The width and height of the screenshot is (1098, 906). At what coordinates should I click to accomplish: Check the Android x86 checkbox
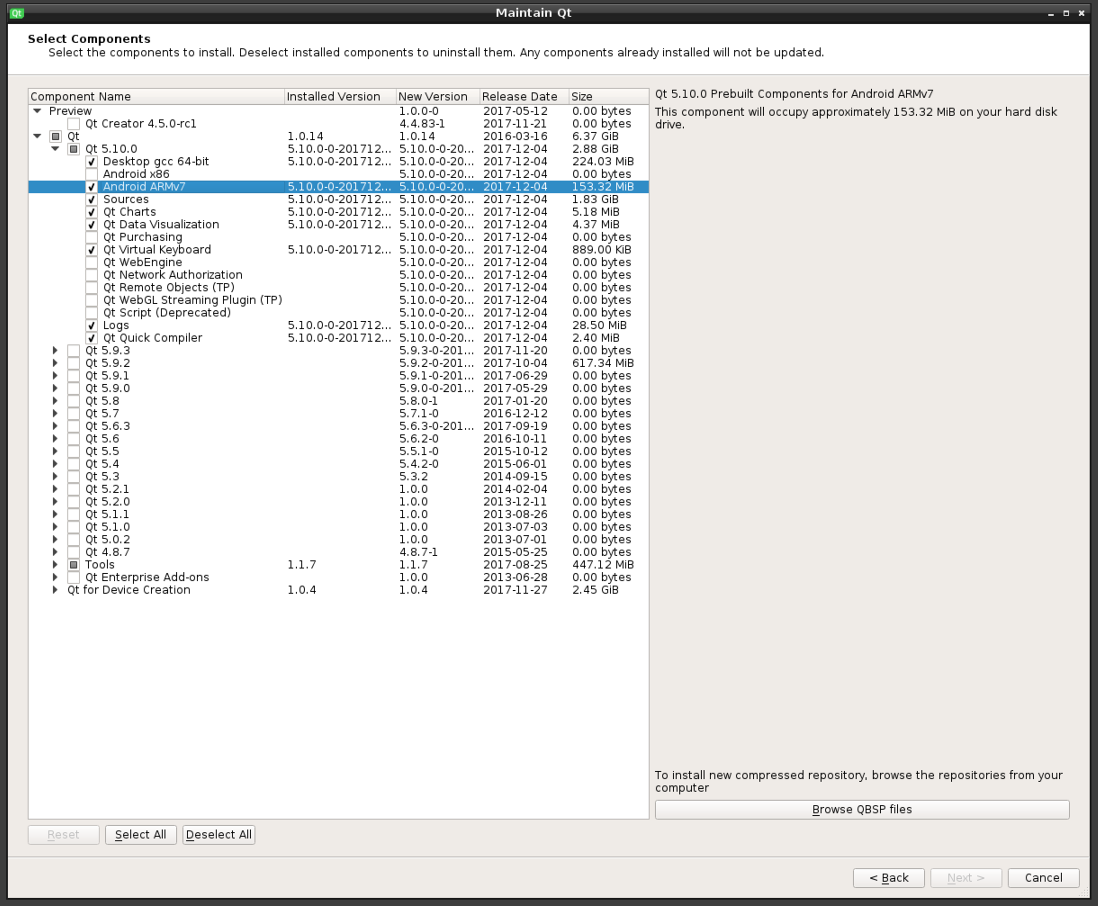(91, 174)
